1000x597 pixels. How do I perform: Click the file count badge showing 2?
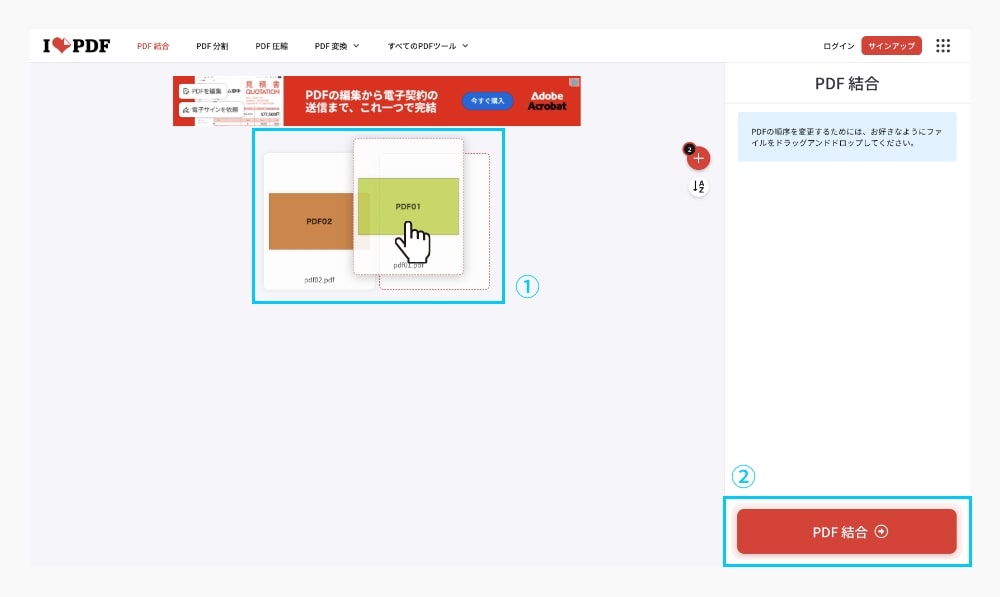(689, 147)
